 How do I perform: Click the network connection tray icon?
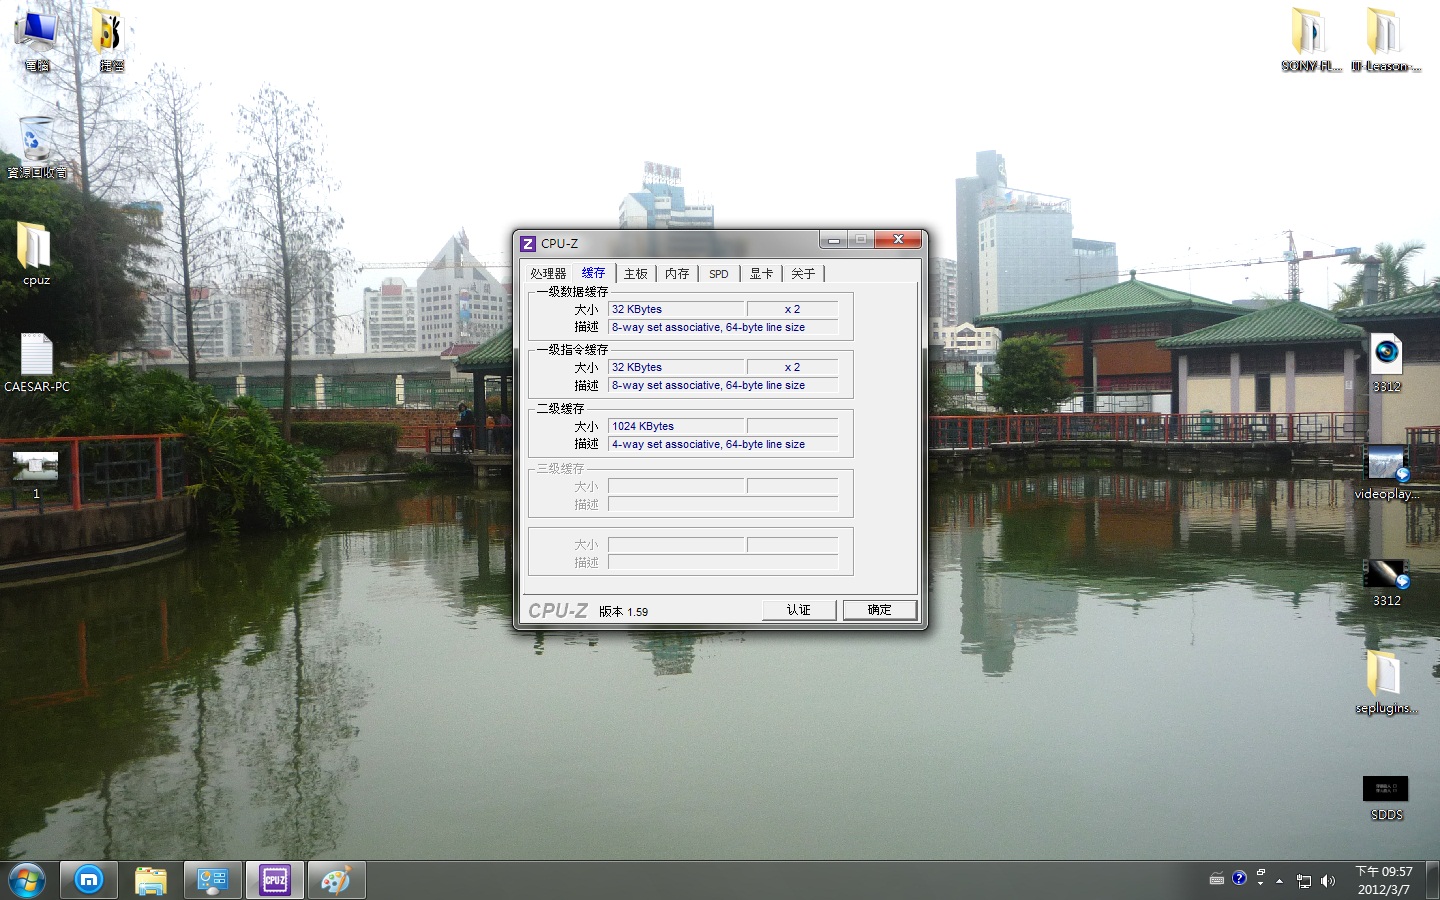coord(1303,881)
